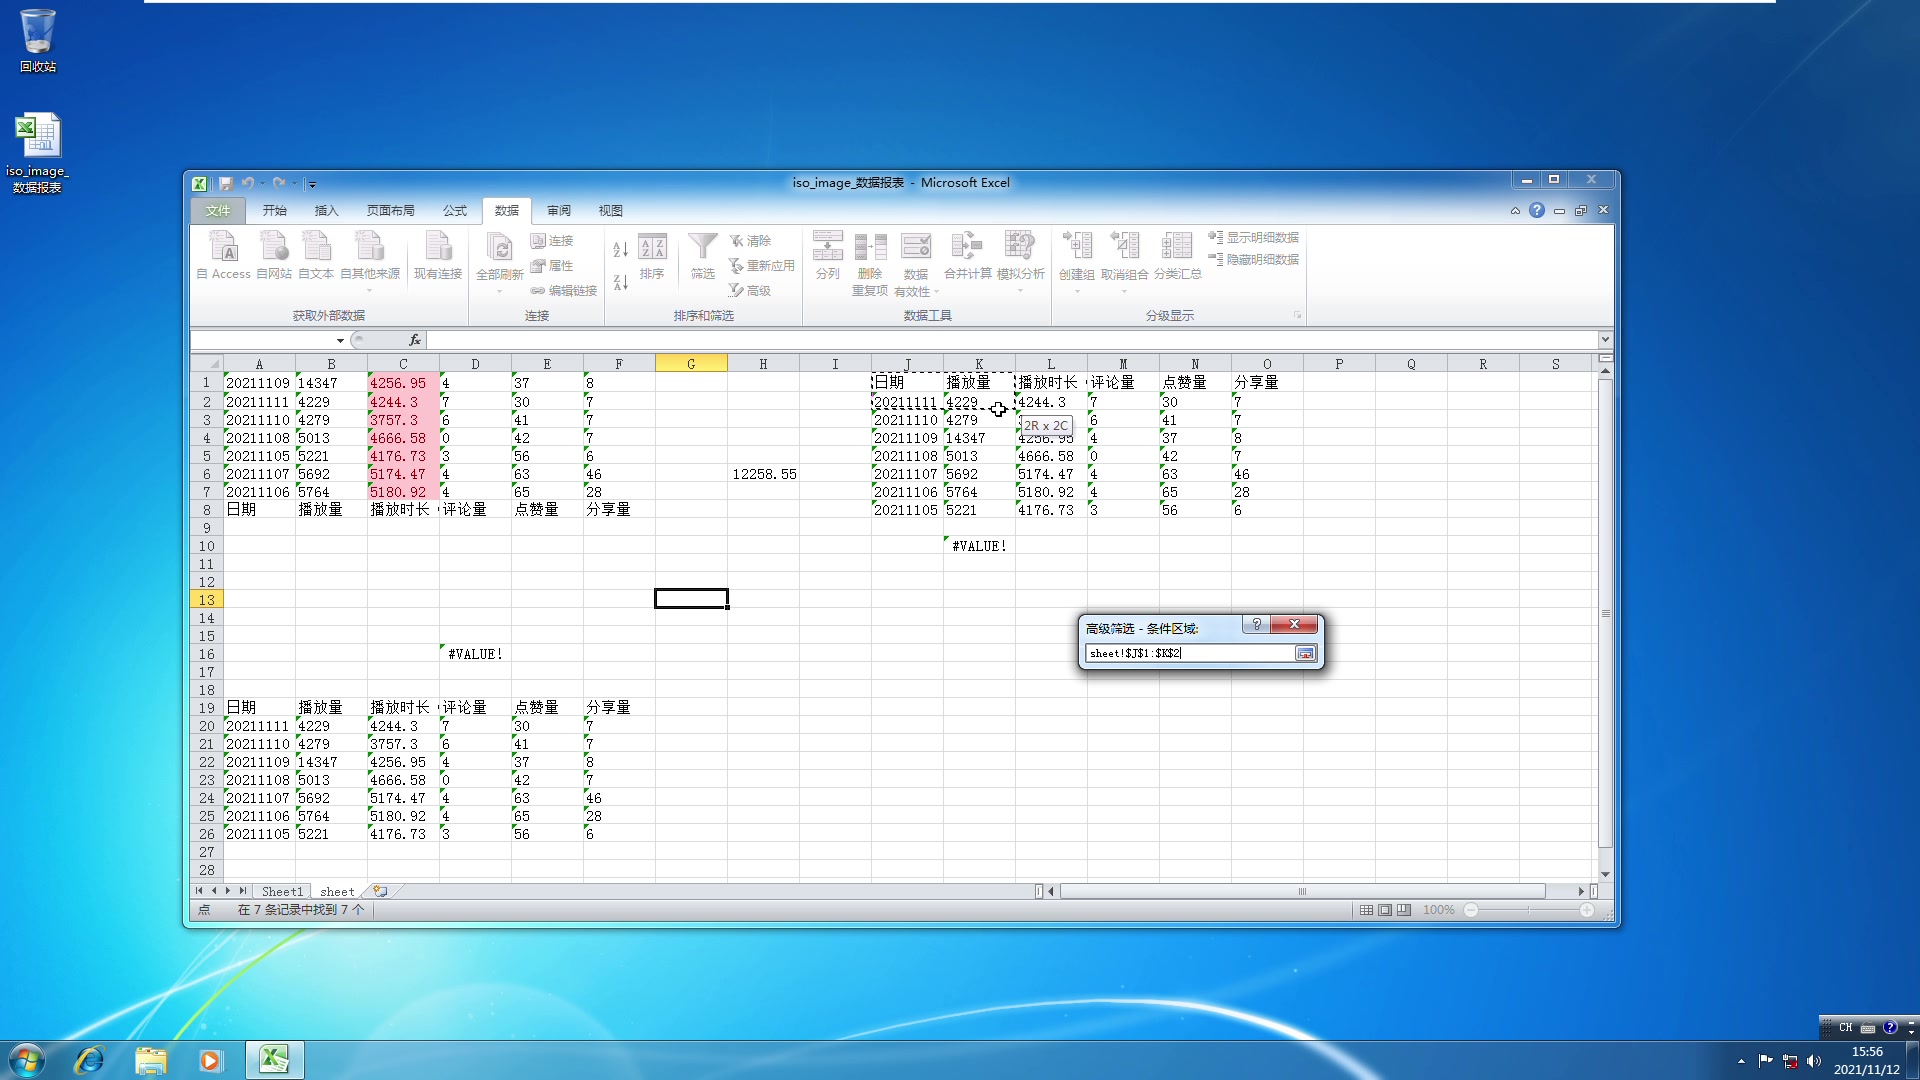Image resolution: width=1920 pixels, height=1080 pixels.
Task: Switch to the 审阅 (Review) ribbon tab
Action: click(559, 210)
